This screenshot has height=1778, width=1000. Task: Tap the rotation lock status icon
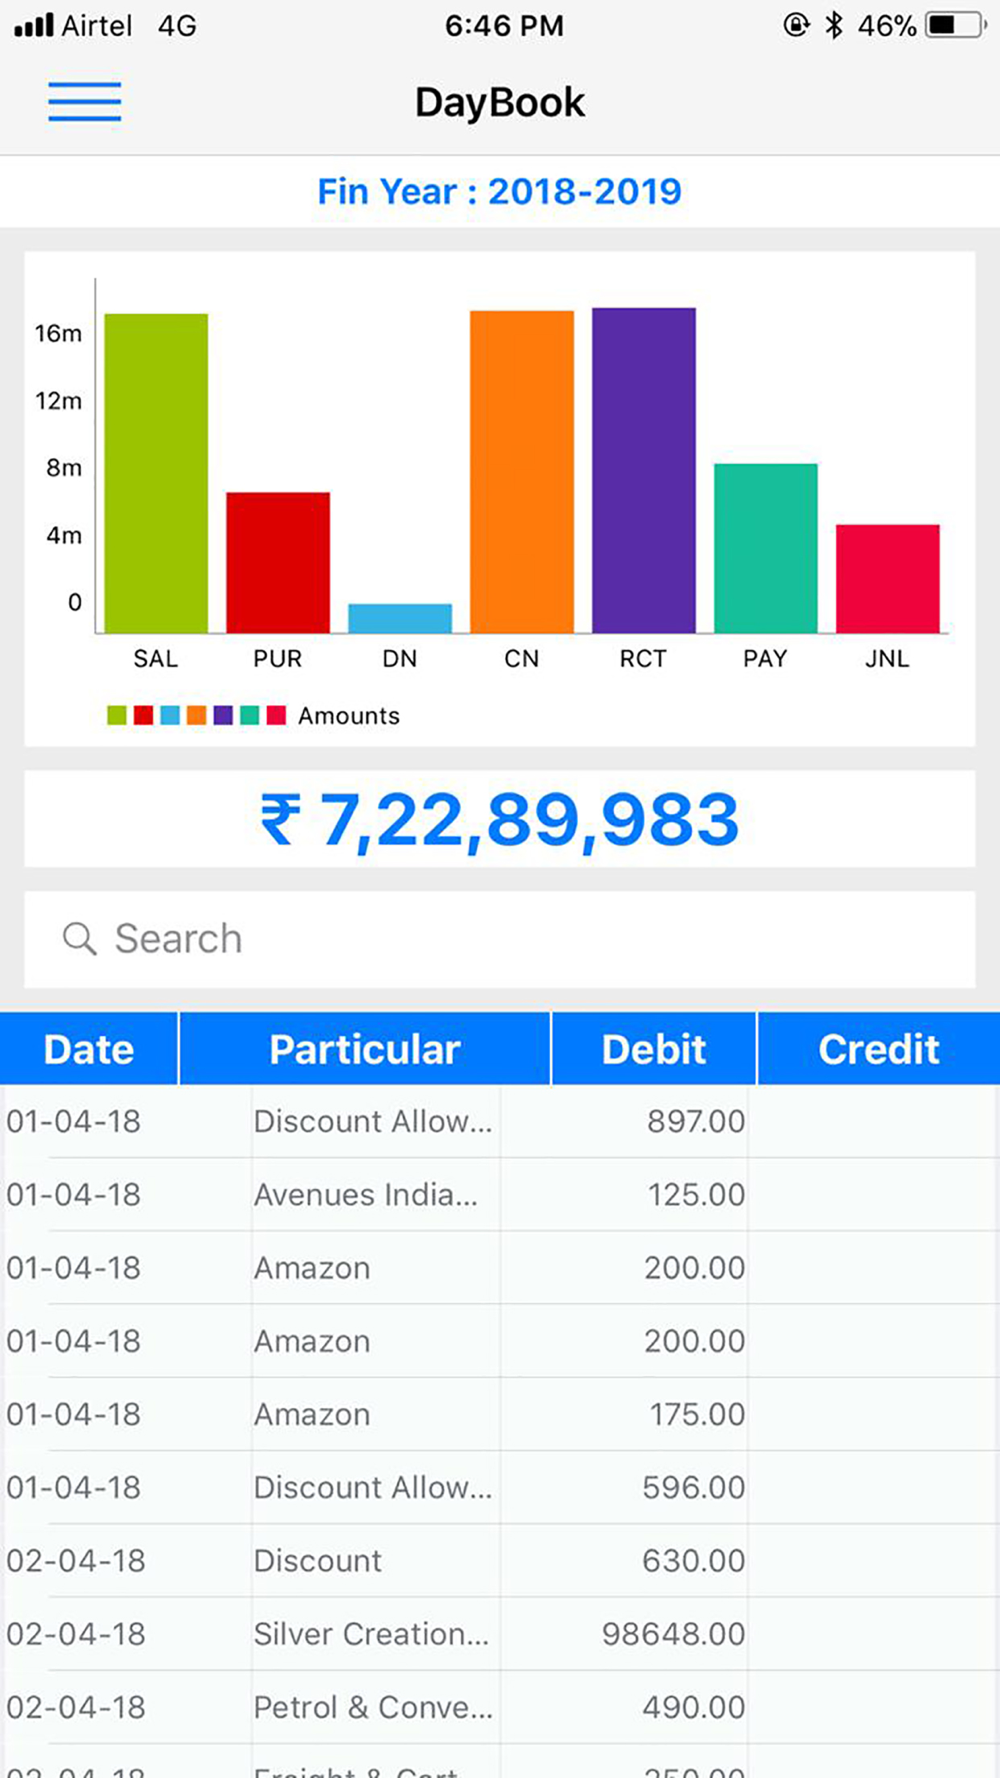(x=796, y=25)
